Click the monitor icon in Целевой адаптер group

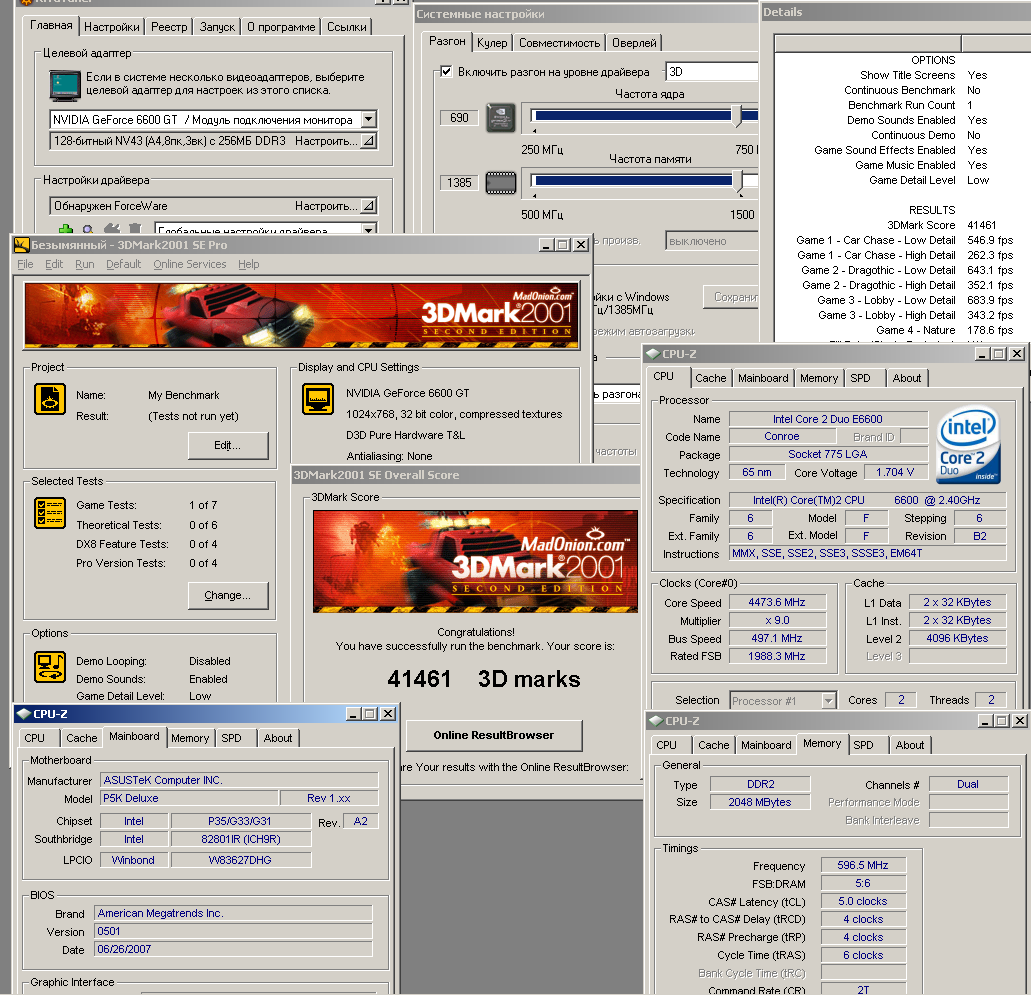65,85
